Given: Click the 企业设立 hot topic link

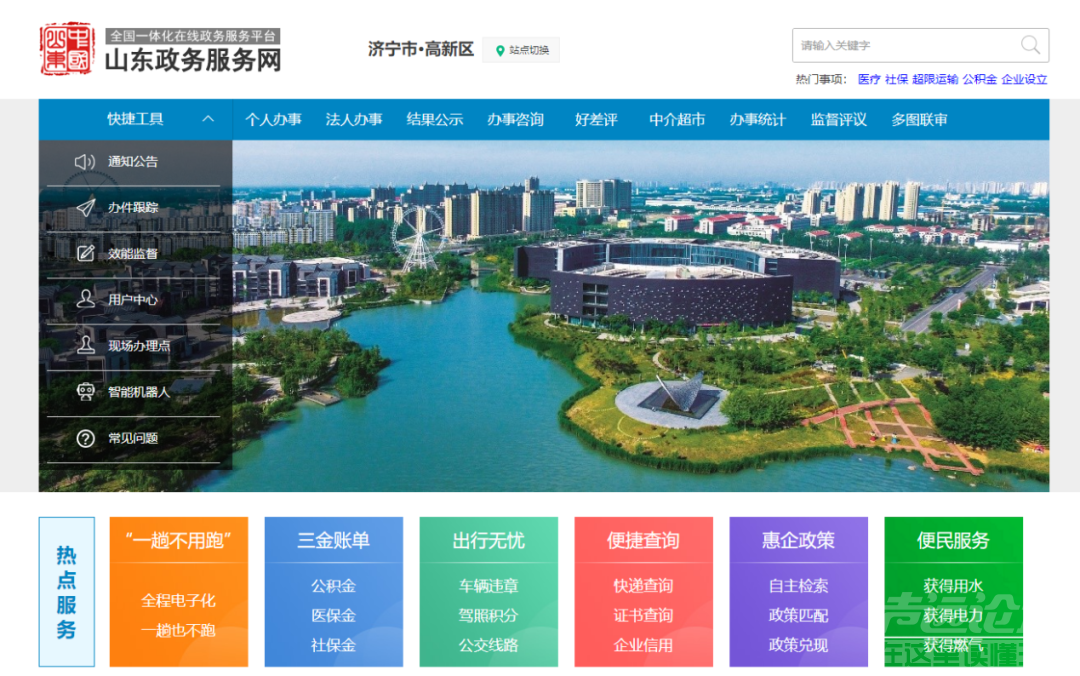Looking at the screenshot, I should (x=1024, y=79).
